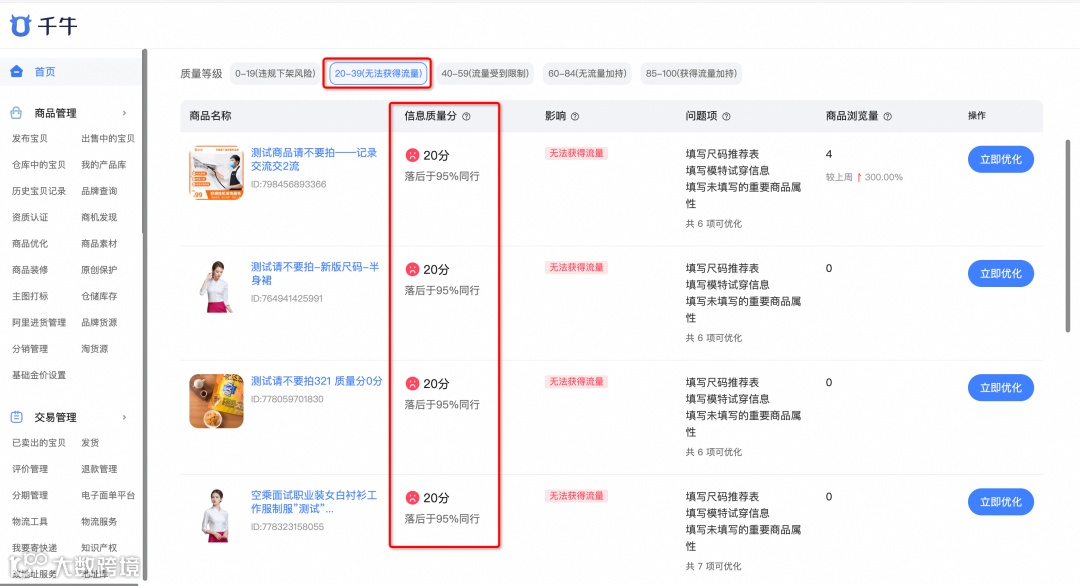Screen dimensions: 1080x586
Task: Click thumbnail of product ID:798456893366
Action: click(x=216, y=172)
